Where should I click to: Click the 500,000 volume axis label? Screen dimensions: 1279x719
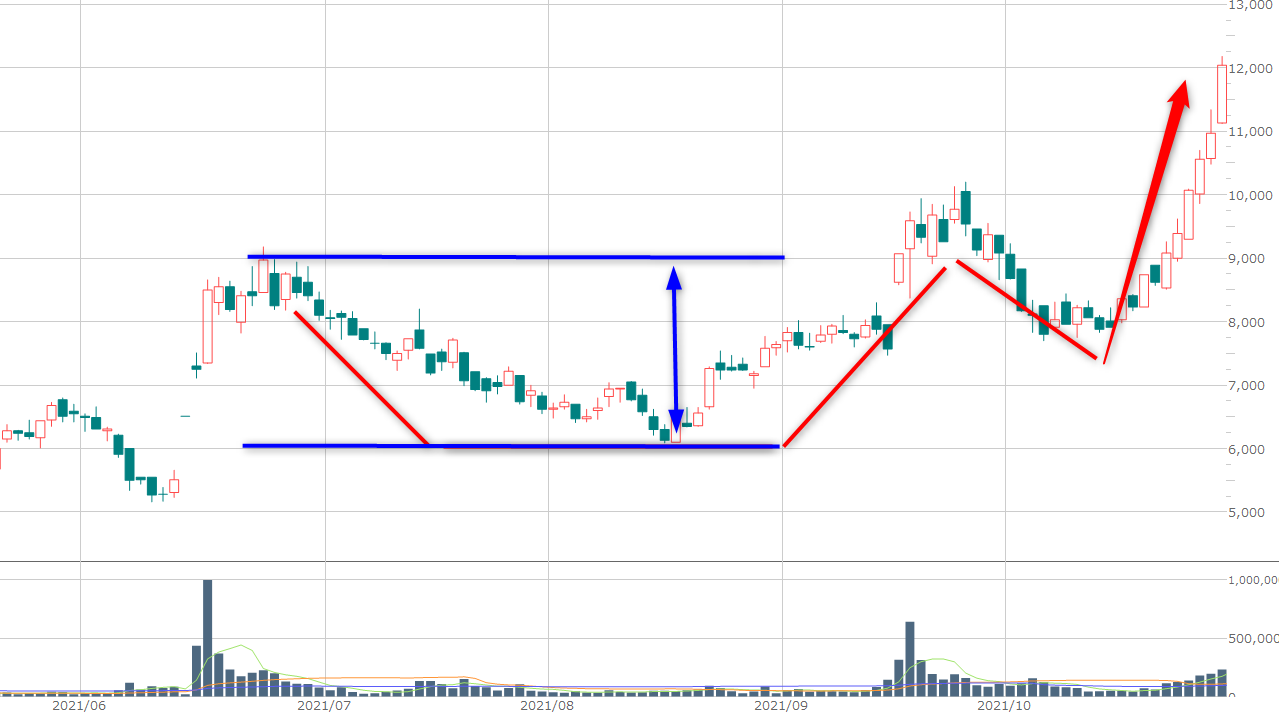1252,638
